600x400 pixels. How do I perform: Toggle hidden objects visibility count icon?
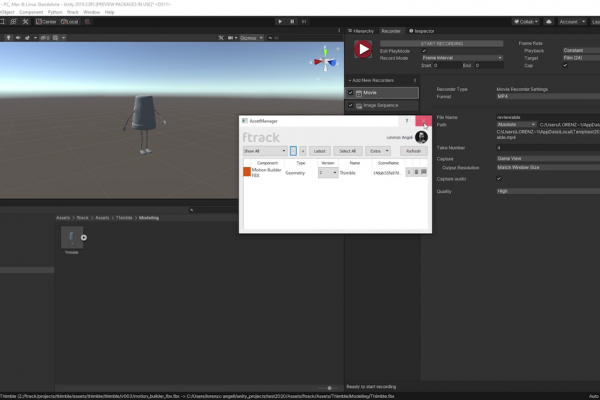45,38
